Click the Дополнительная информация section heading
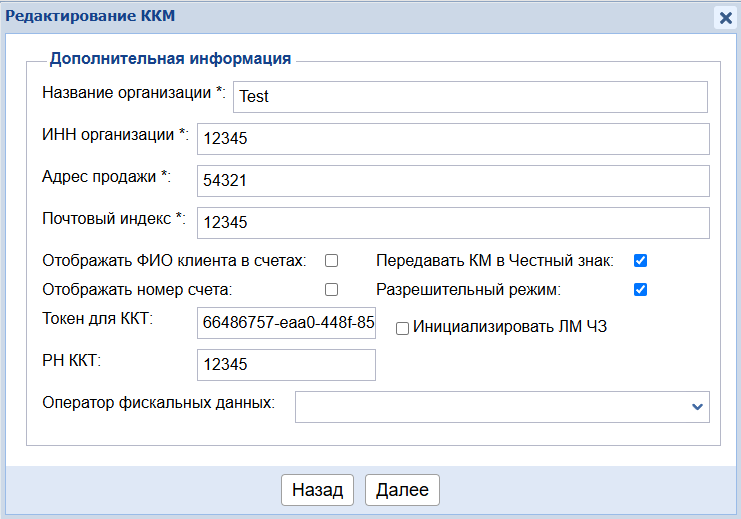Viewport: 741px width, 519px height. click(170, 59)
